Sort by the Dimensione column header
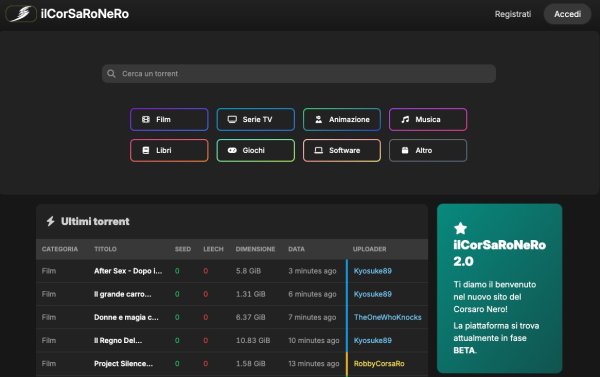This screenshot has width=600, height=377. (x=255, y=249)
